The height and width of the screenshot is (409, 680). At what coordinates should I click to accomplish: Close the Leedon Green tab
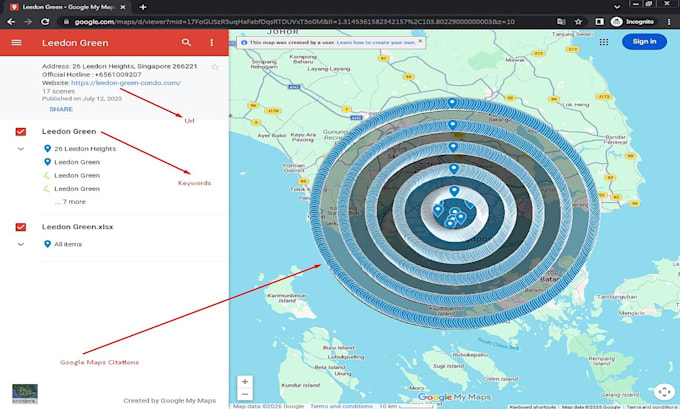[123, 7]
